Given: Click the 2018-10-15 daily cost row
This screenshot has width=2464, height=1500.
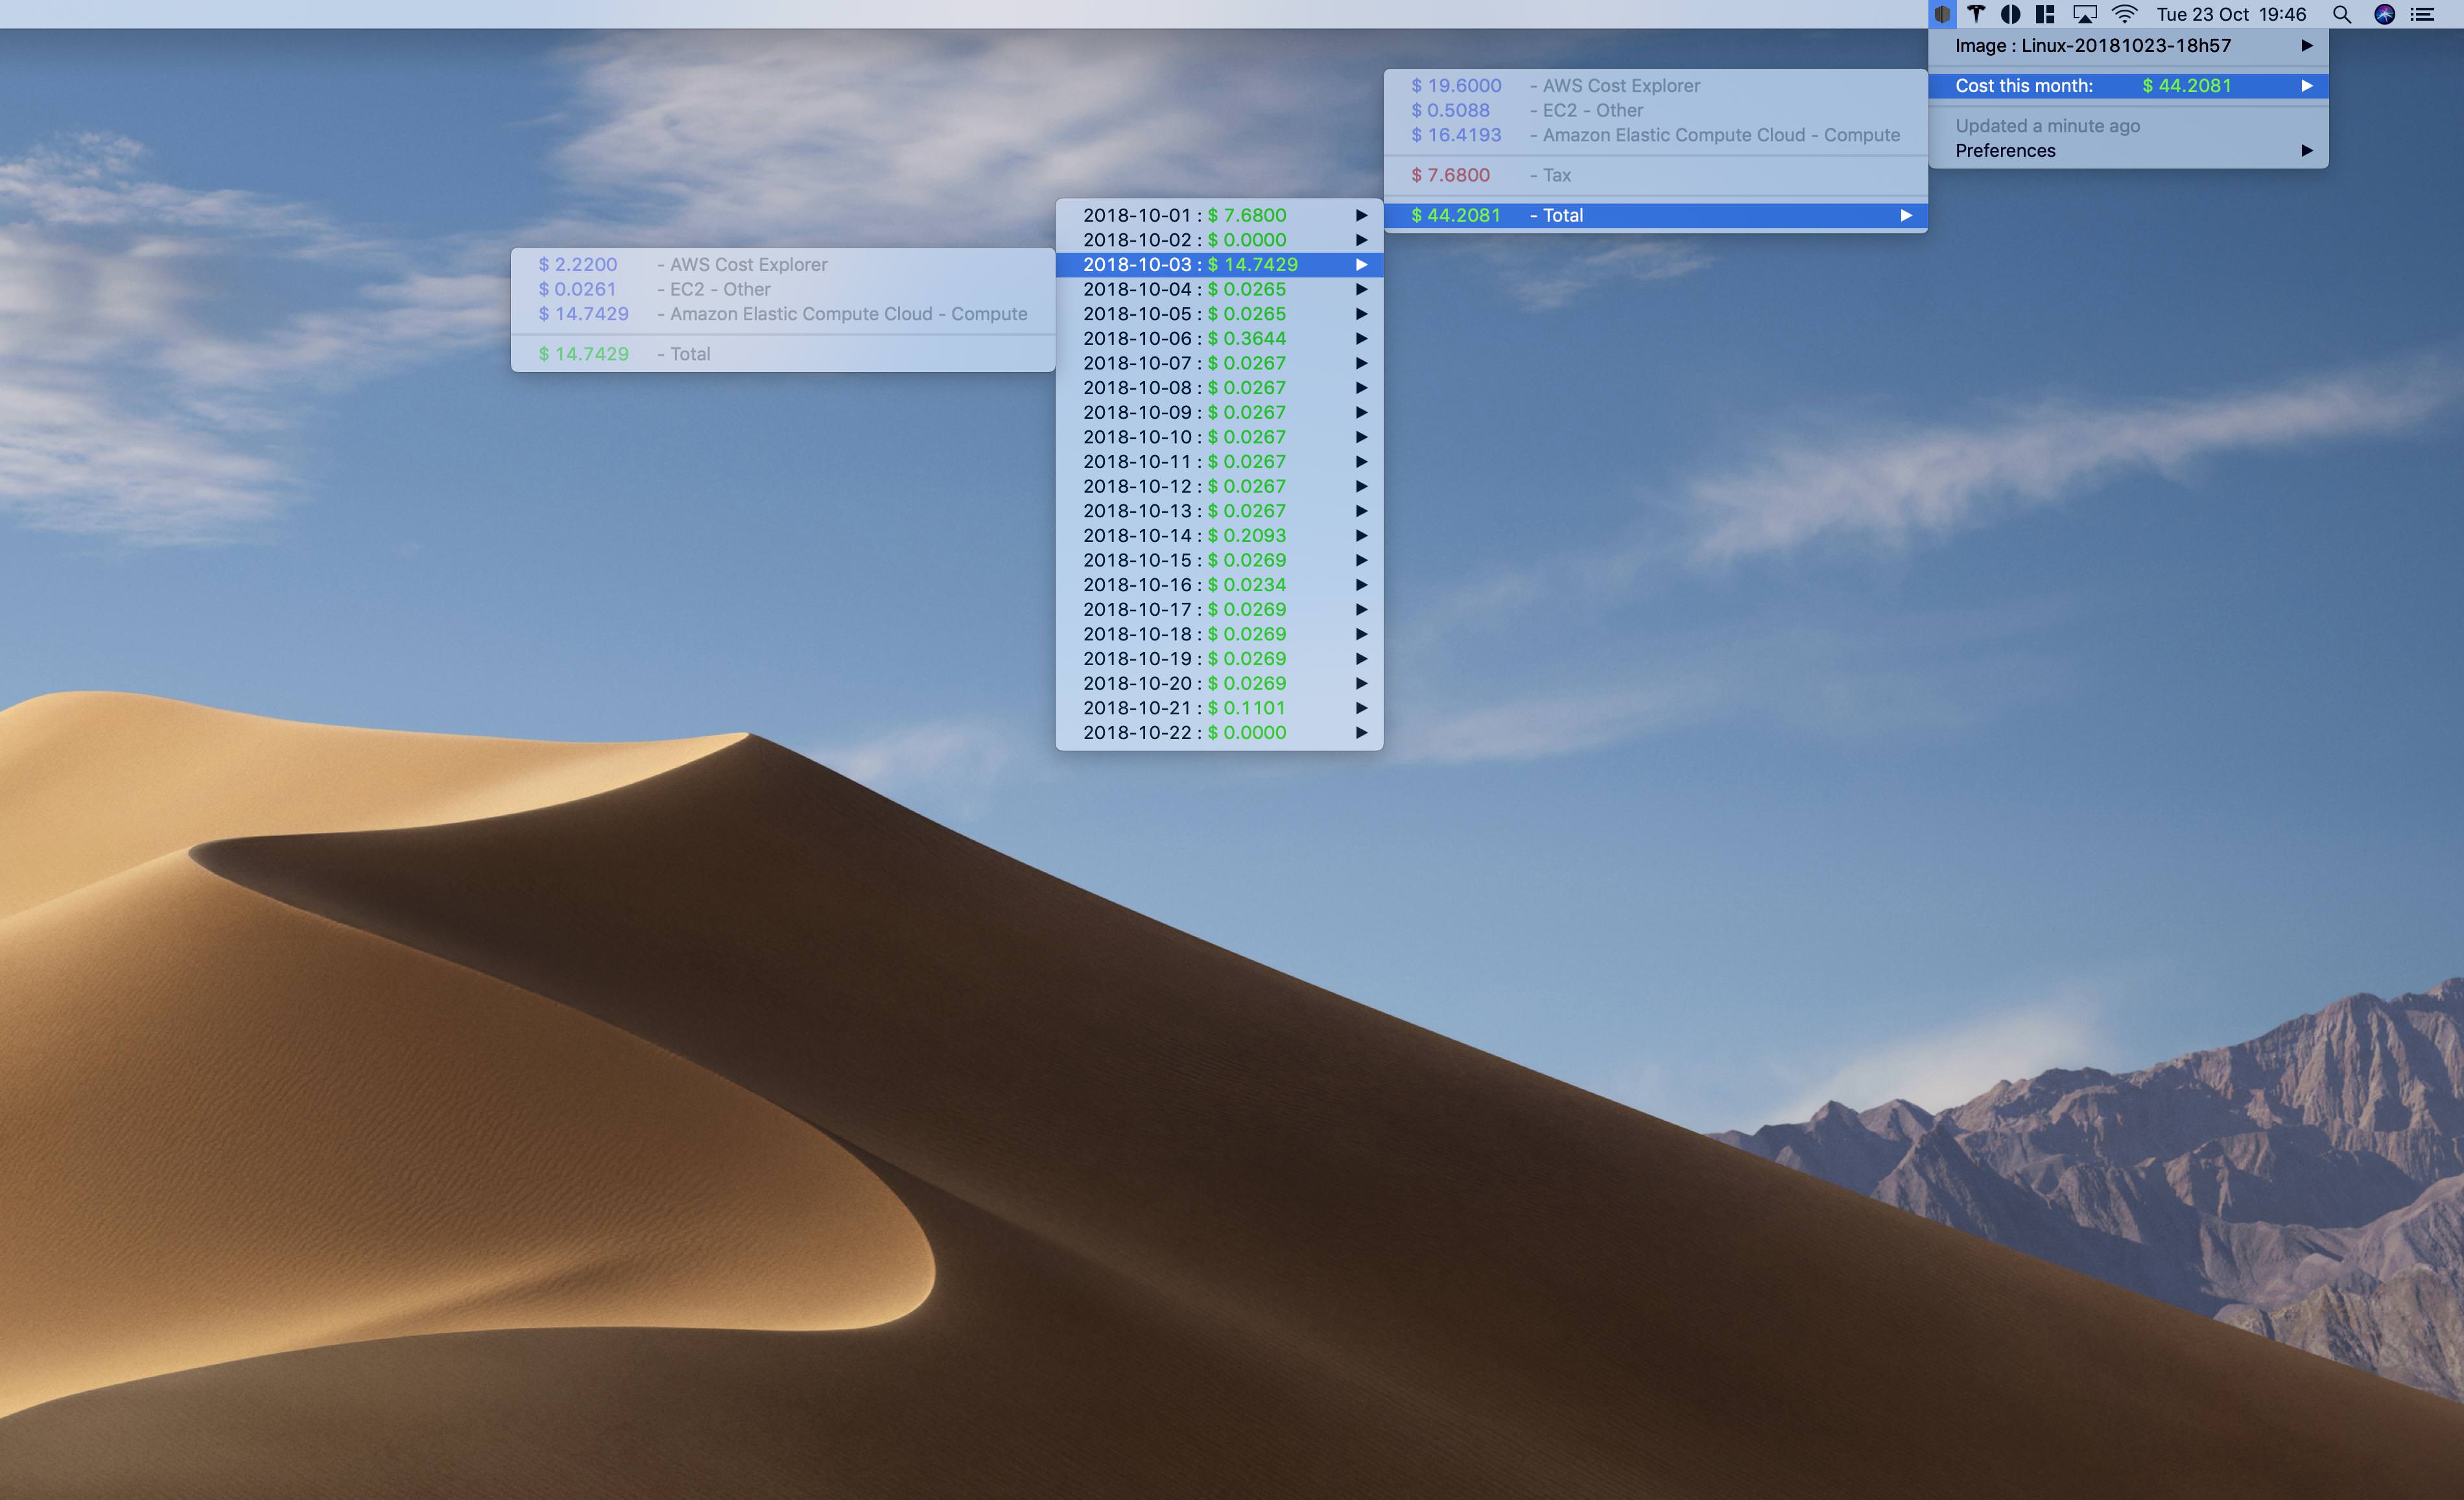Looking at the screenshot, I should click(x=1219, y=560).
